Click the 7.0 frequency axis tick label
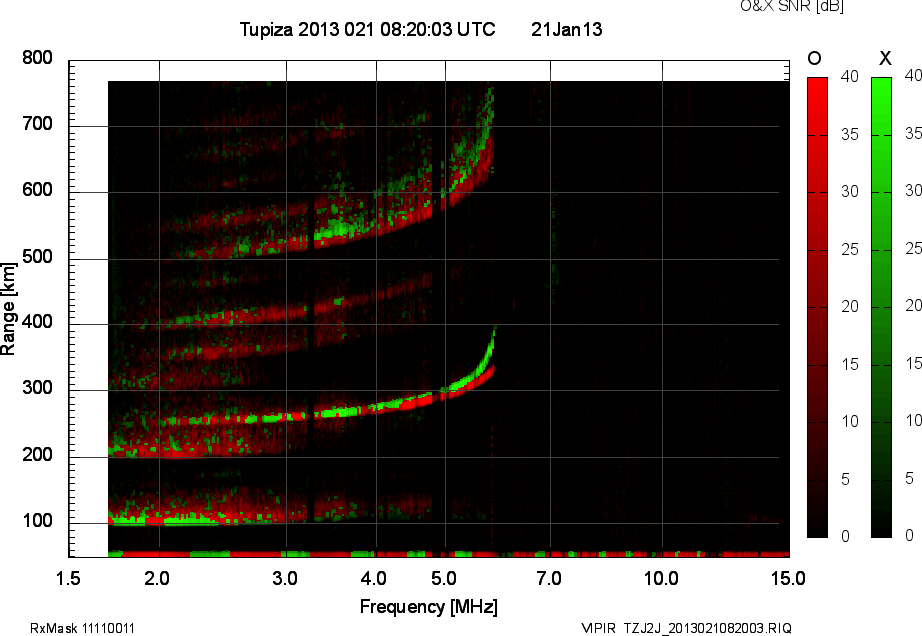922x636 pixels. [549, 579]
